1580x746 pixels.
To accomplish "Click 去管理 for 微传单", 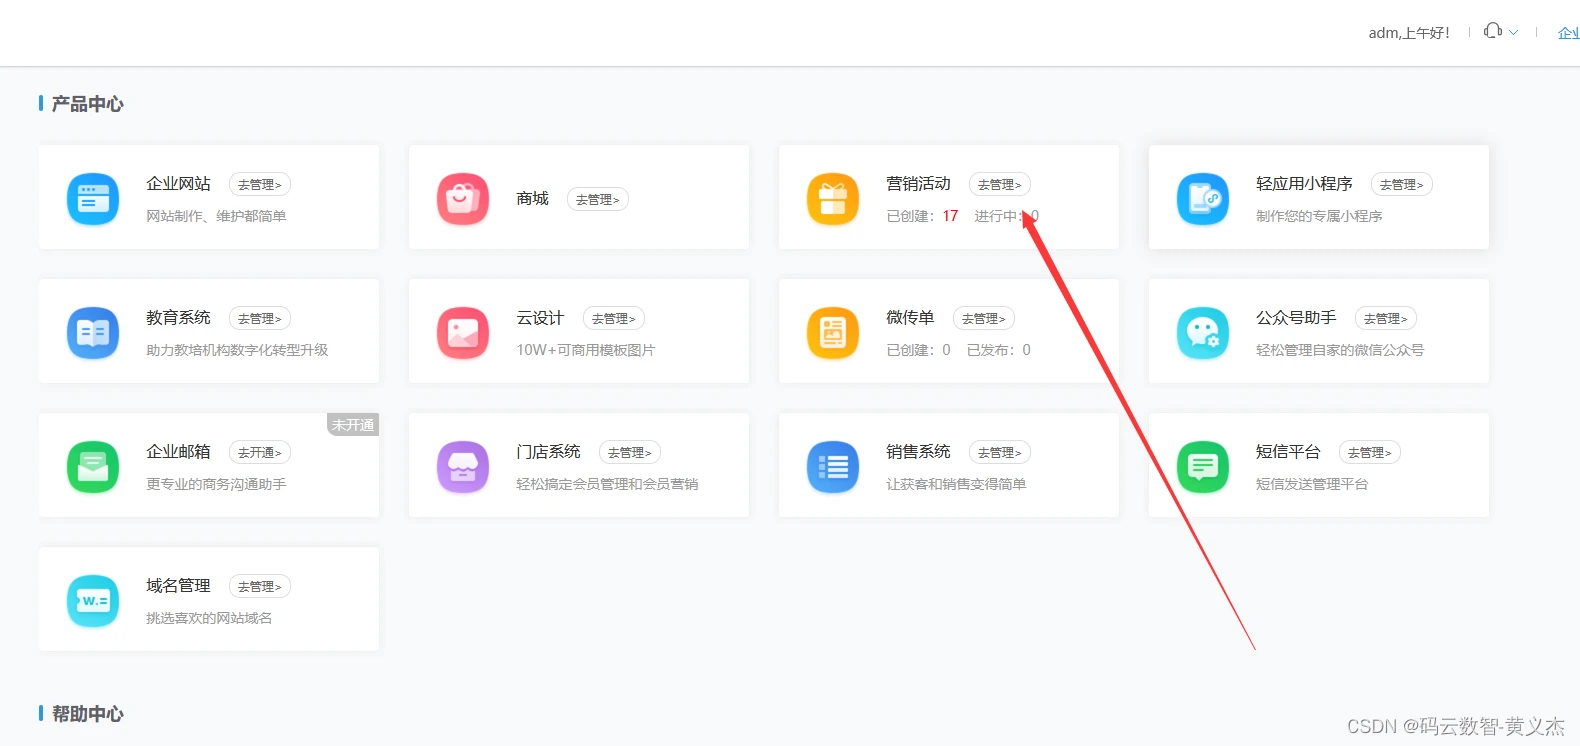I will (984, 319).
